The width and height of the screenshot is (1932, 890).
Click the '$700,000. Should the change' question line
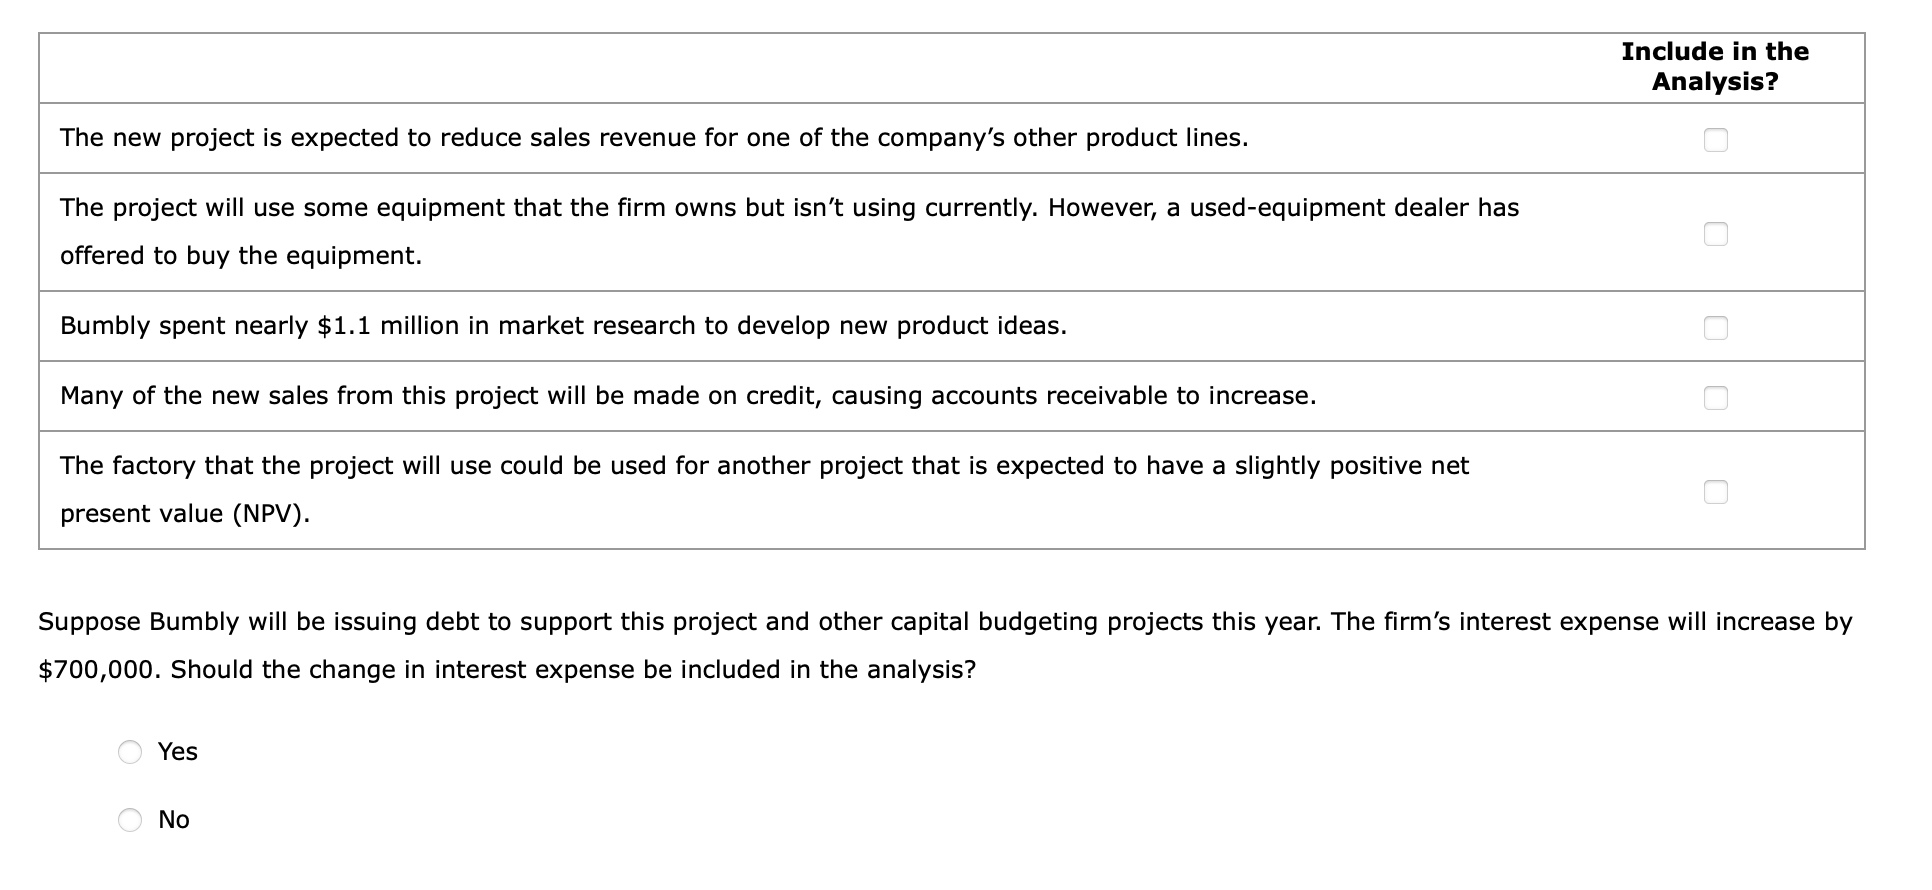pos(507,670)
